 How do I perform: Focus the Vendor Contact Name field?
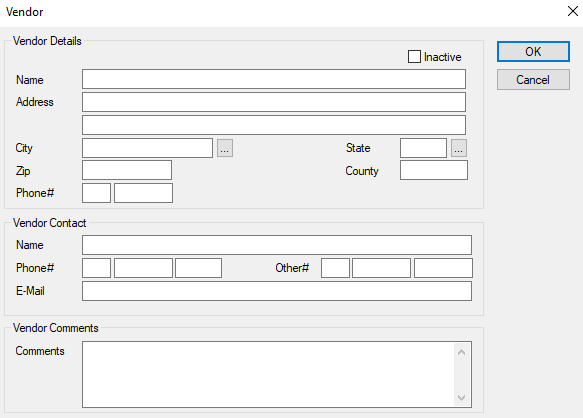click(x=277, y=245)
